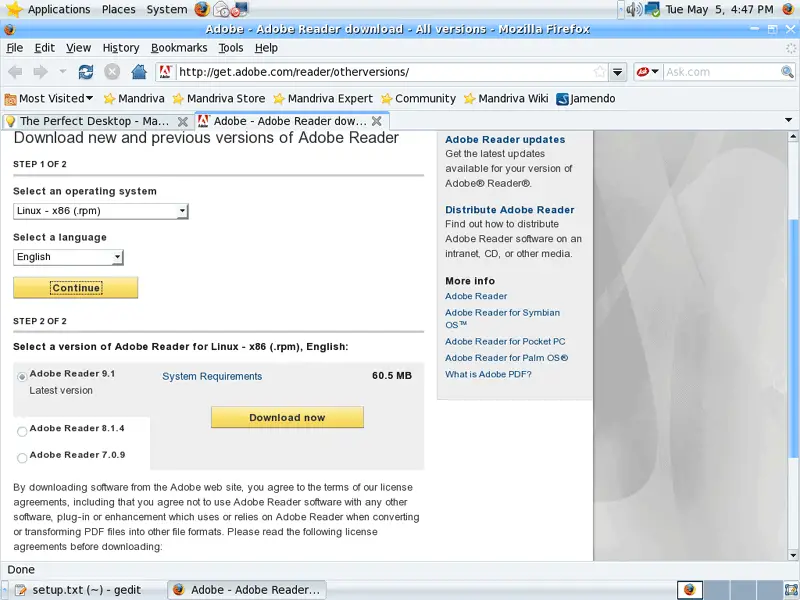Open the back/forward history dropdown arrow
The image size is (800, 600).
coord(62,72)
